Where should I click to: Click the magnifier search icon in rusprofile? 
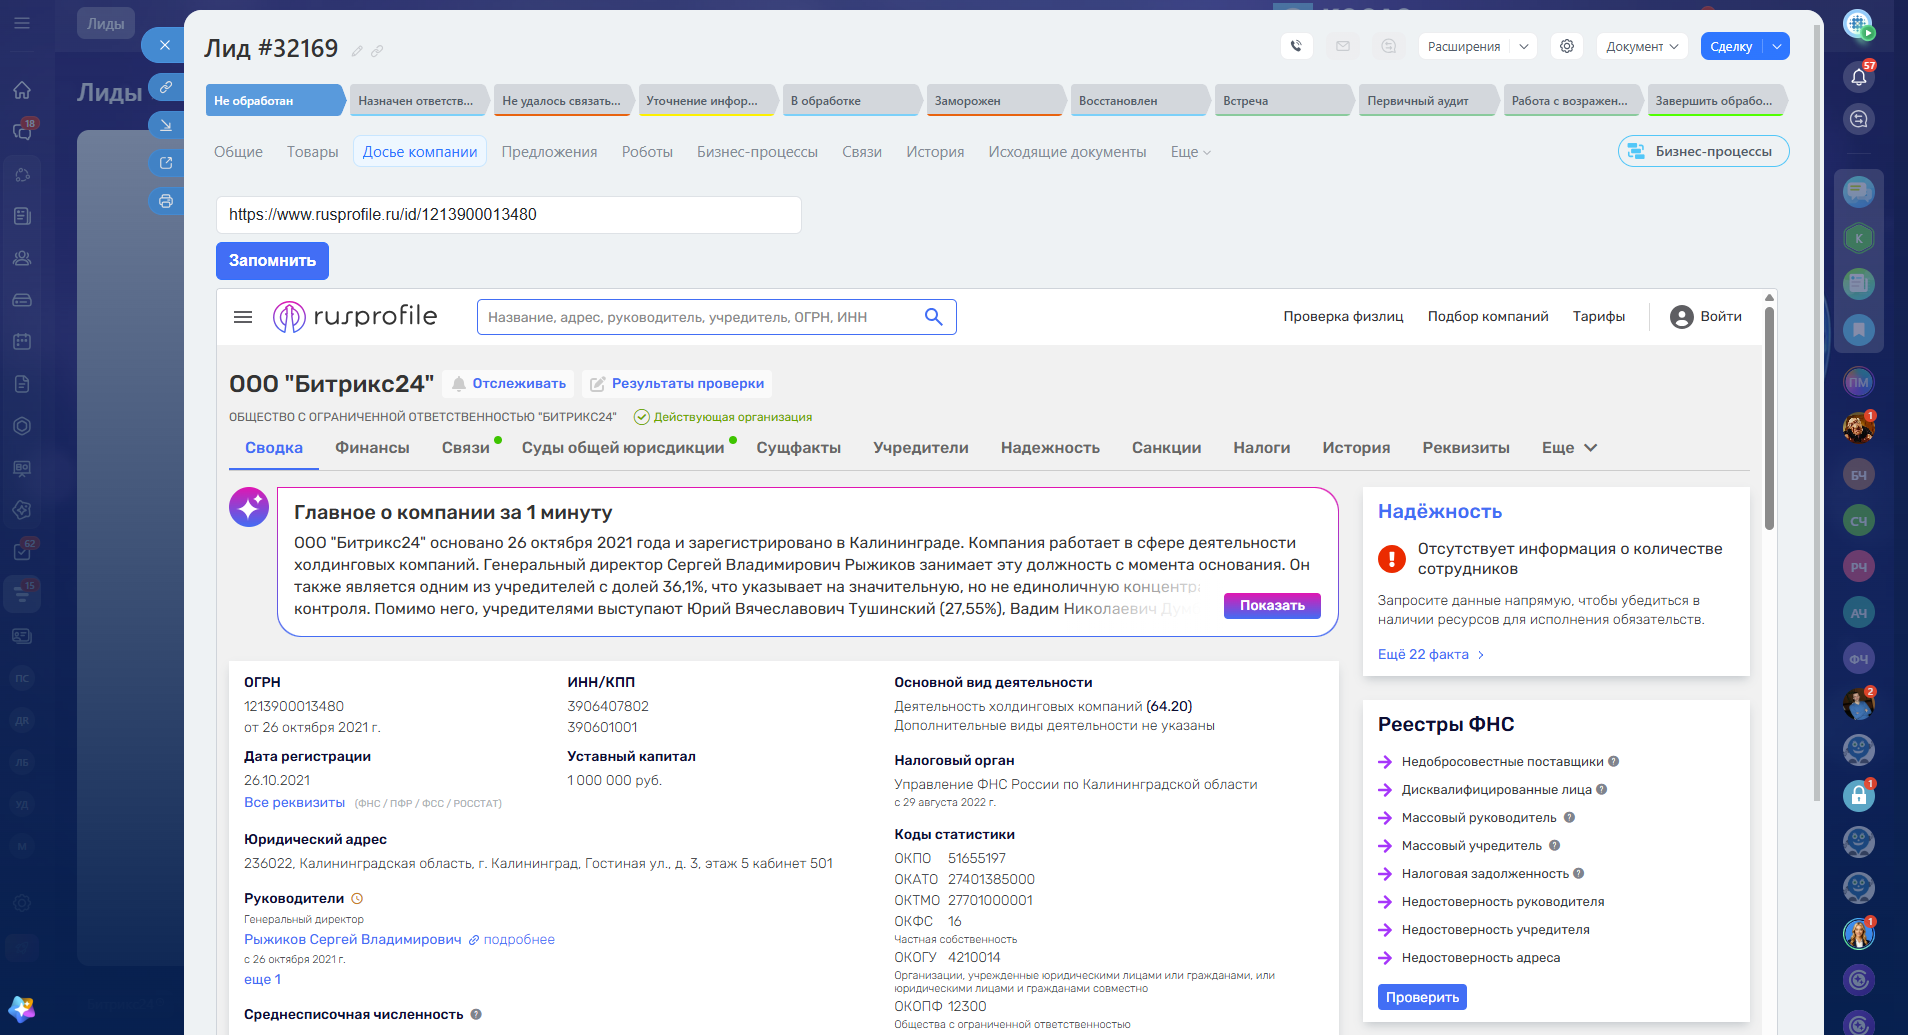(x=934, y=317)
